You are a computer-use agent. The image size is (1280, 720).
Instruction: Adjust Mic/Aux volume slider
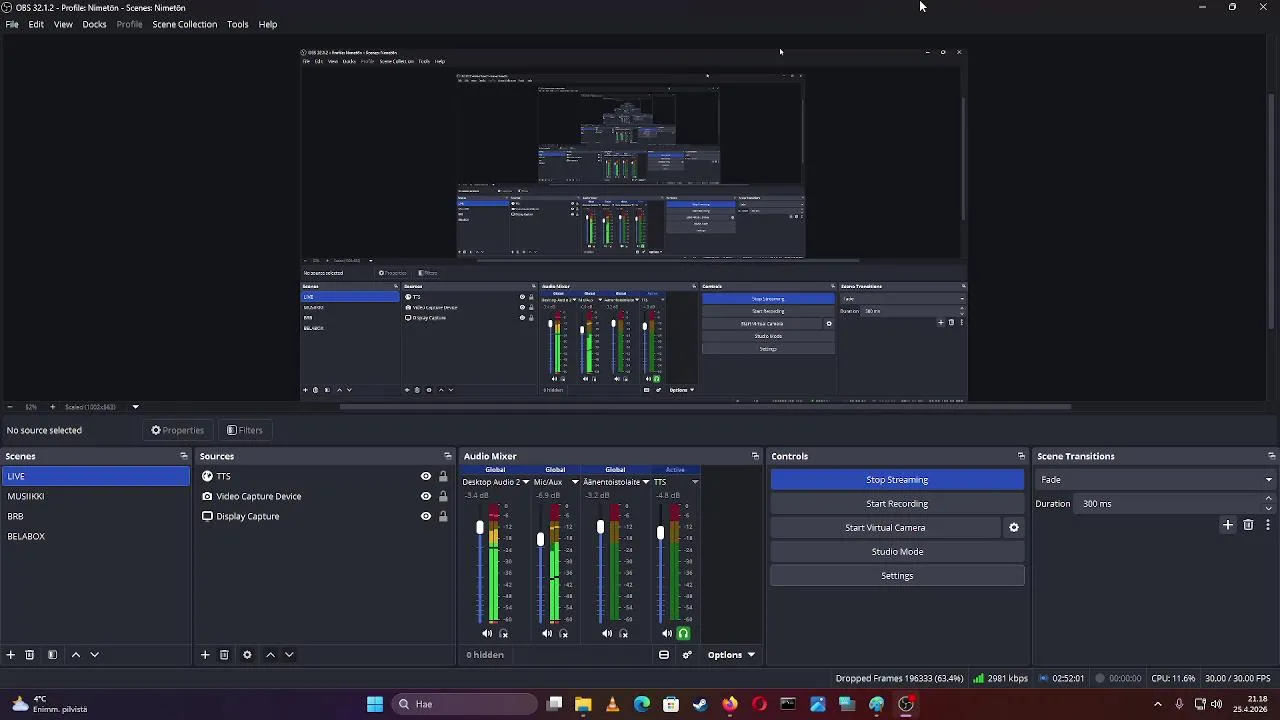click(540, 539)
